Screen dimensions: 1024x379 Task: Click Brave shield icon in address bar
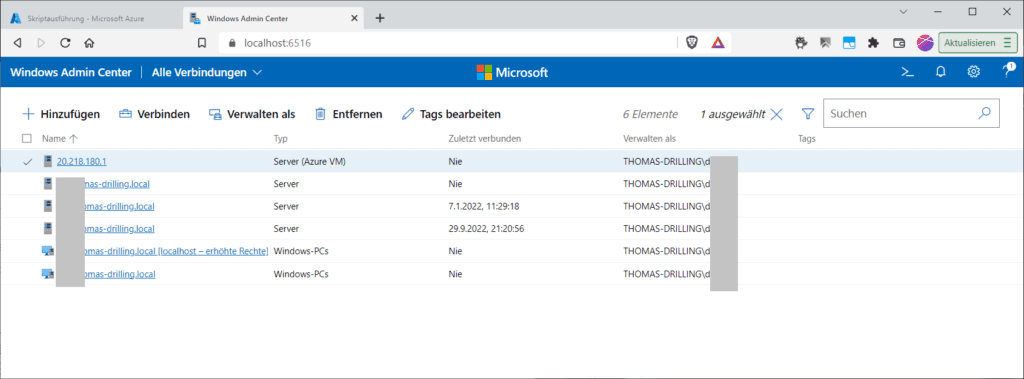click(x=692, y=43)
